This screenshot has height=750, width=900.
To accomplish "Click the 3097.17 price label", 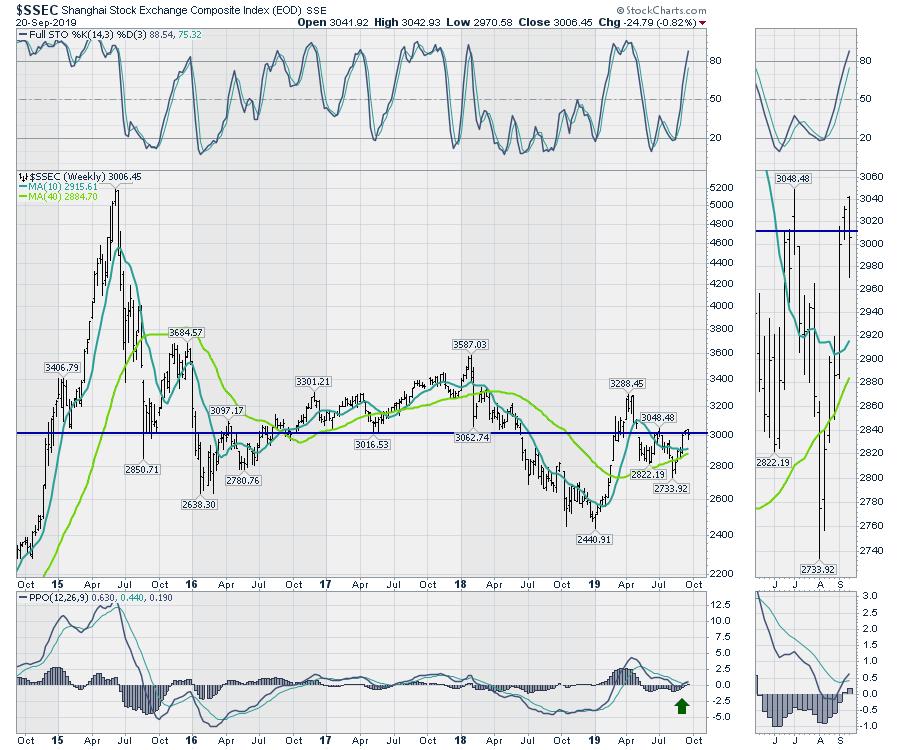I will 227,410.
